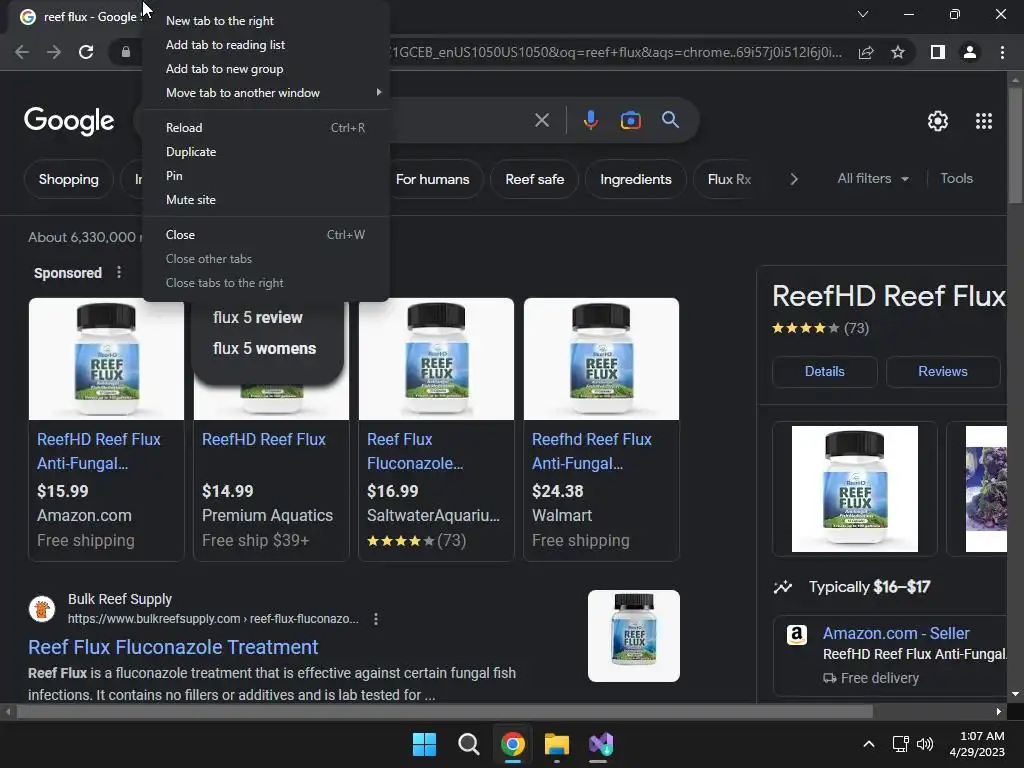This screenshot has height=768, width=1024.
Task: Select Add tab to new group
Action: click(x=266, y=69)
